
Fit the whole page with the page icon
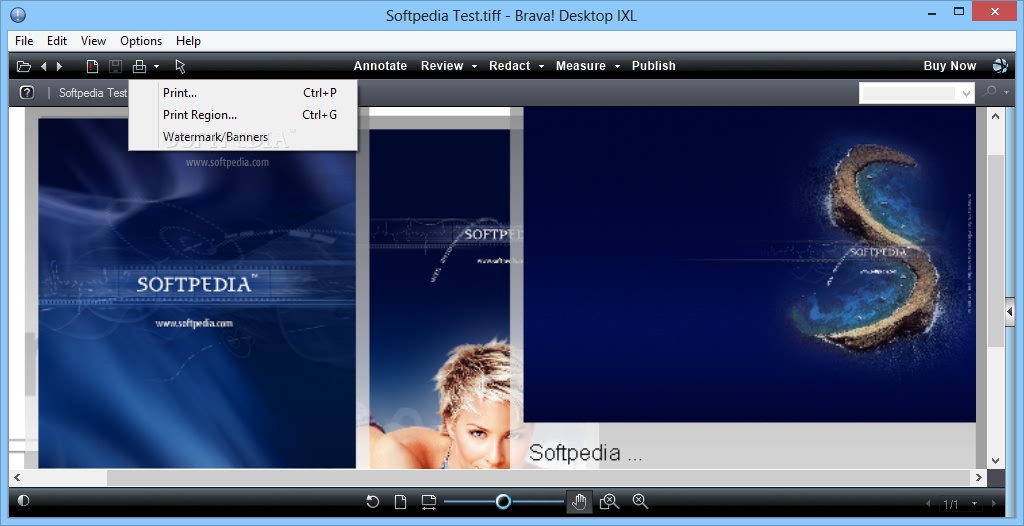tap(400, 502)
